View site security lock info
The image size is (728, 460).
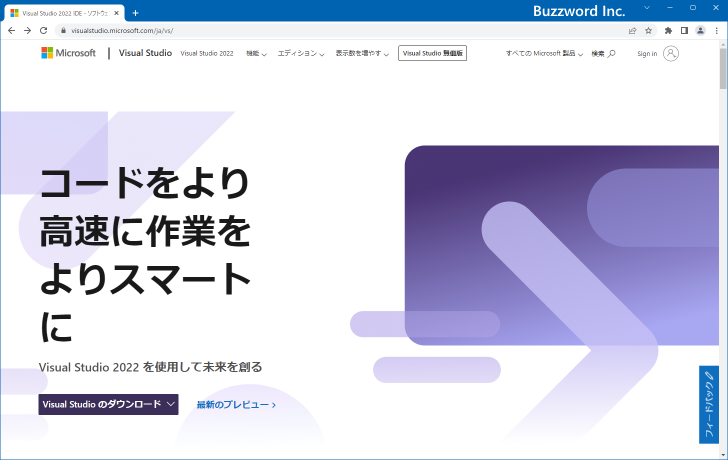[x=64, y=31]
